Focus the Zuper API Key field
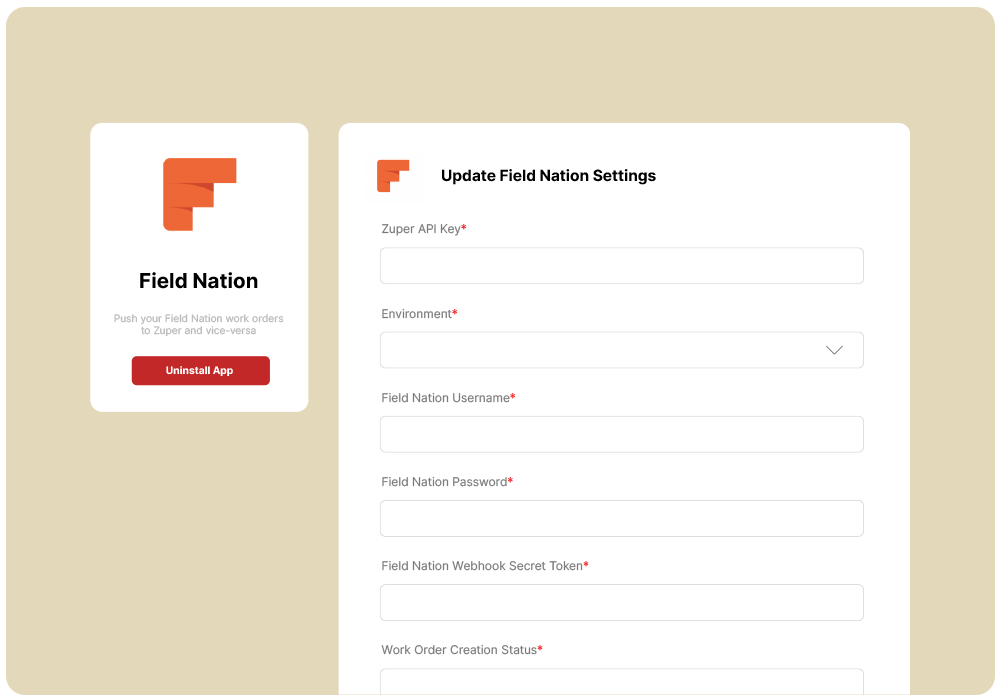 (x=622, y=266)
